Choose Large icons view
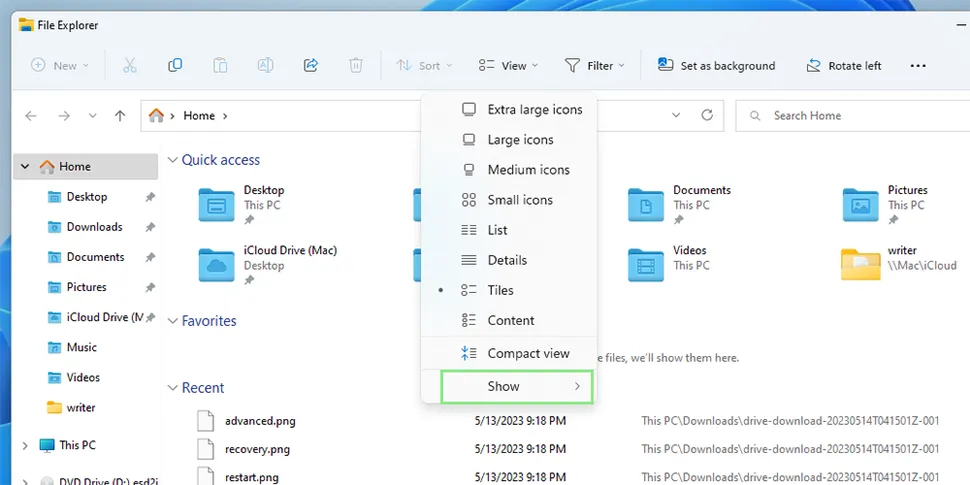This screenshot has height=485, width=970. [x=509, y=140]
